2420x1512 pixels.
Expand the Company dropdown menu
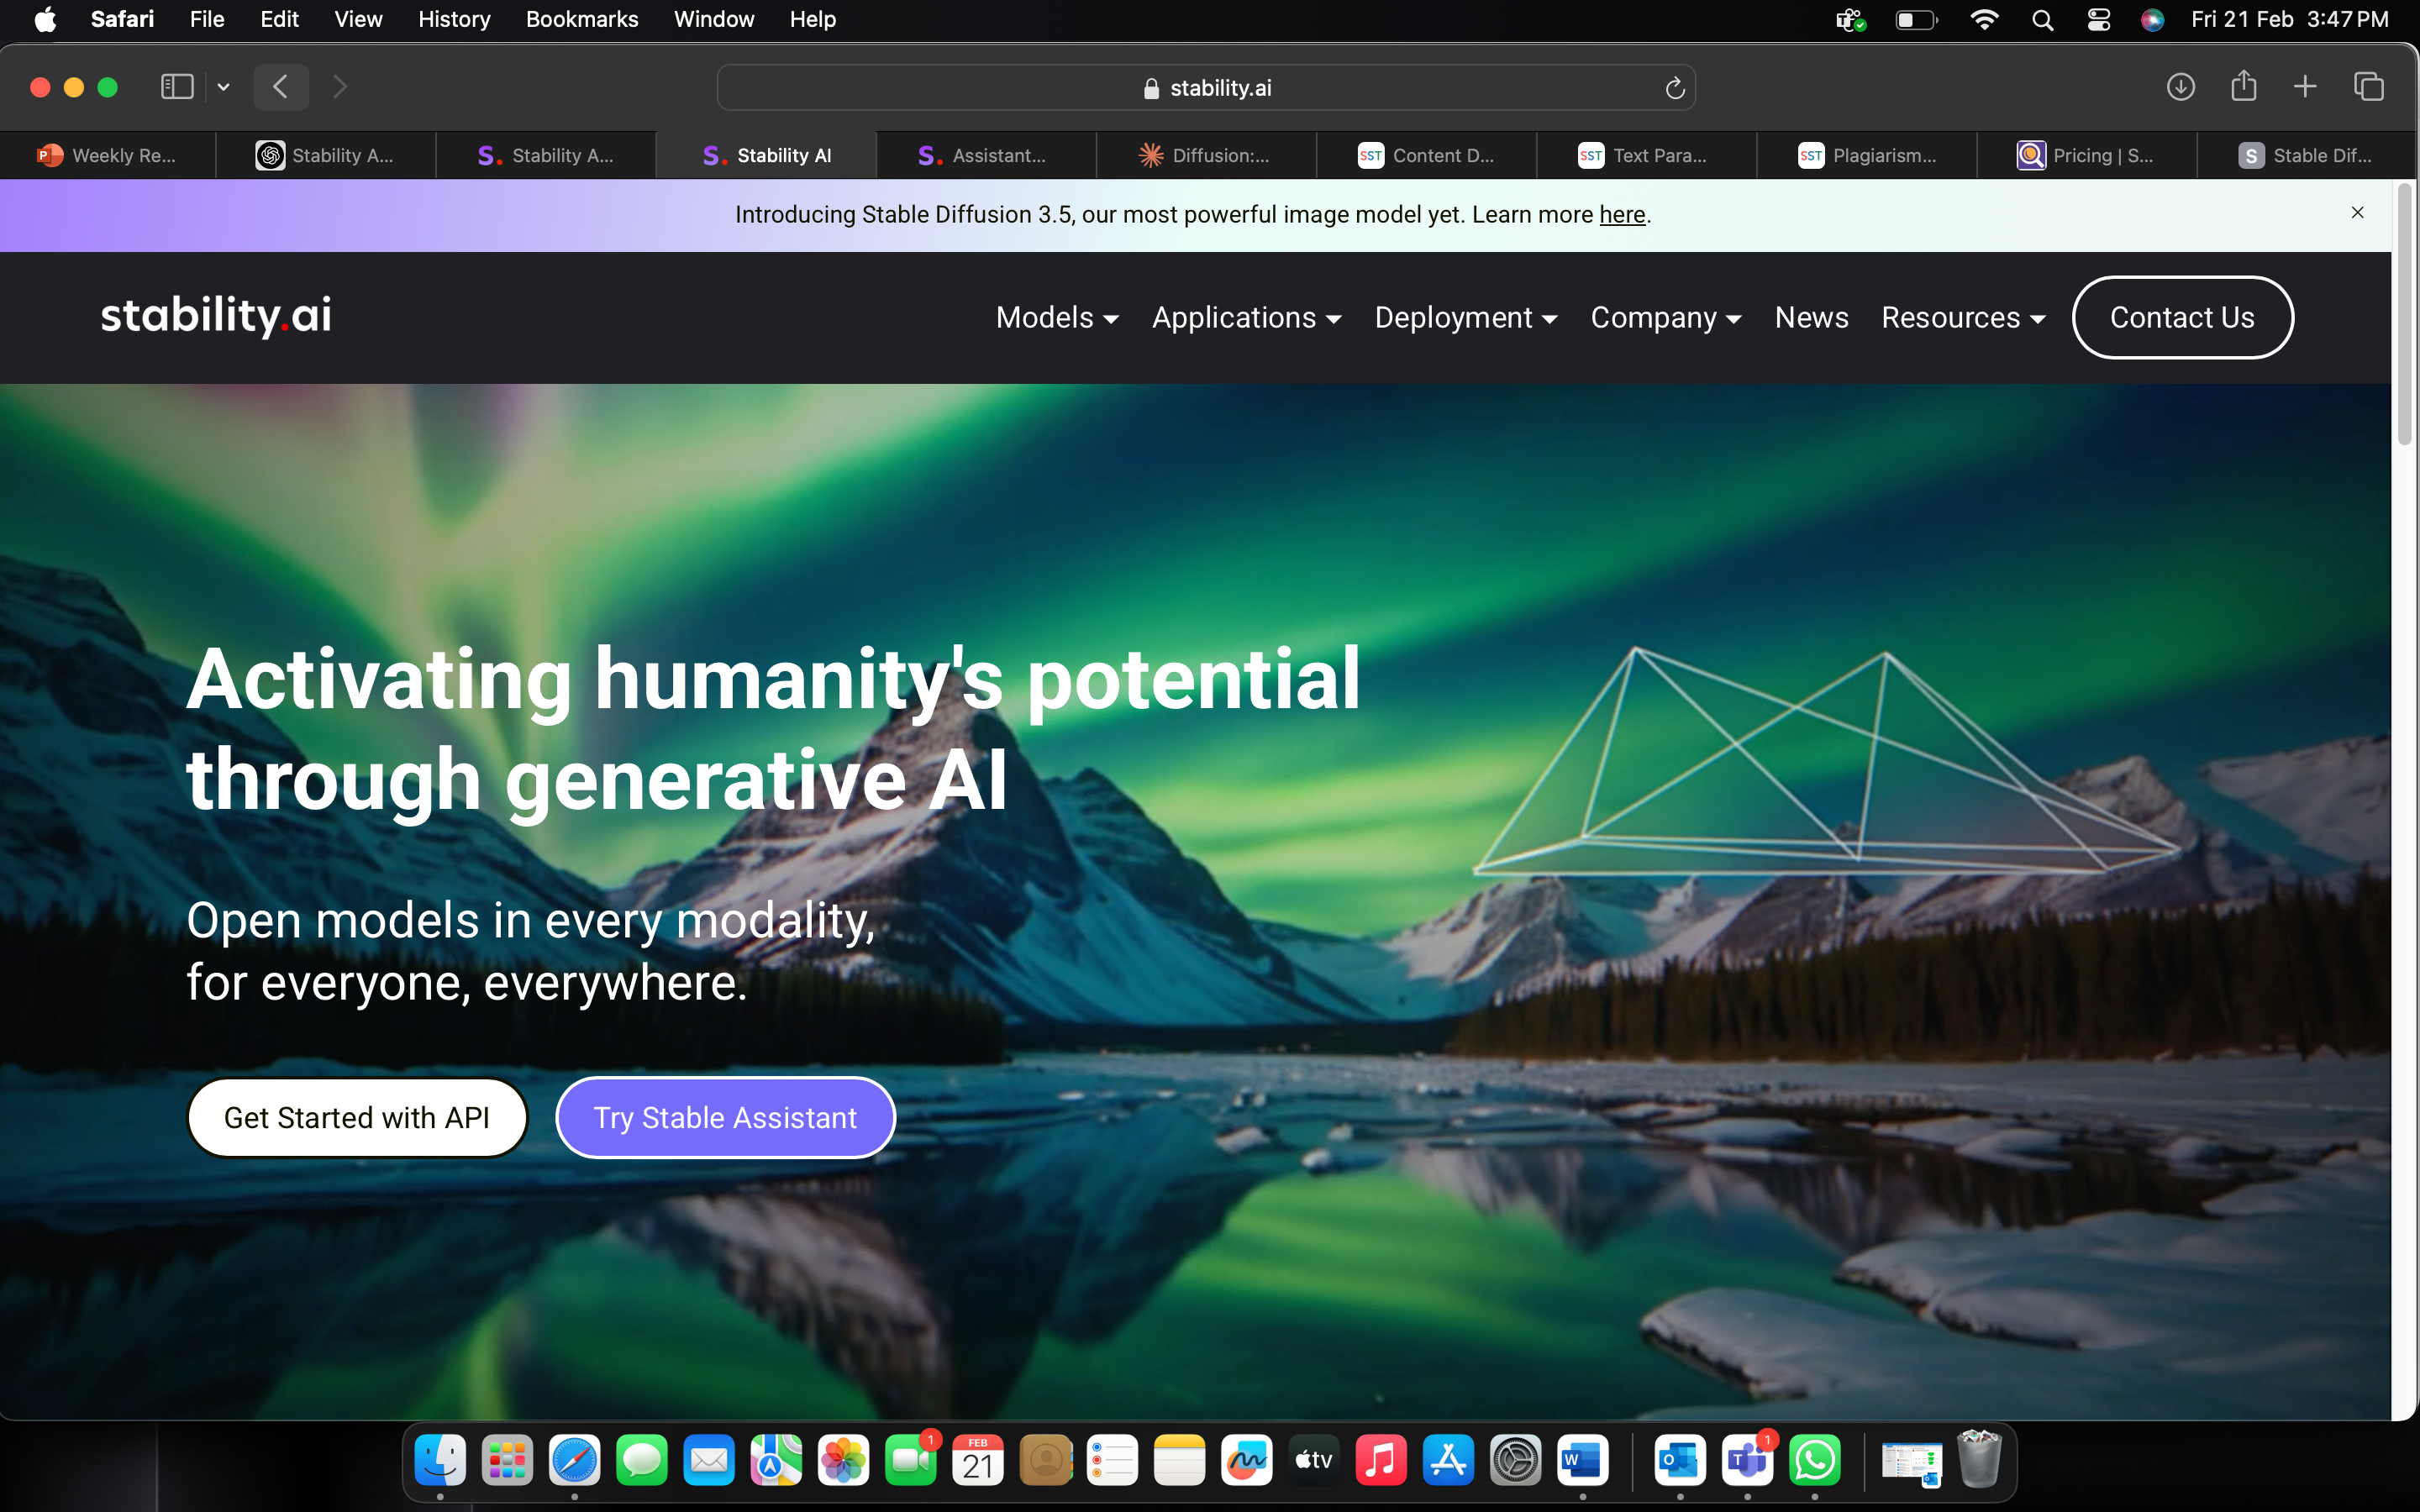click(1666, 318)
